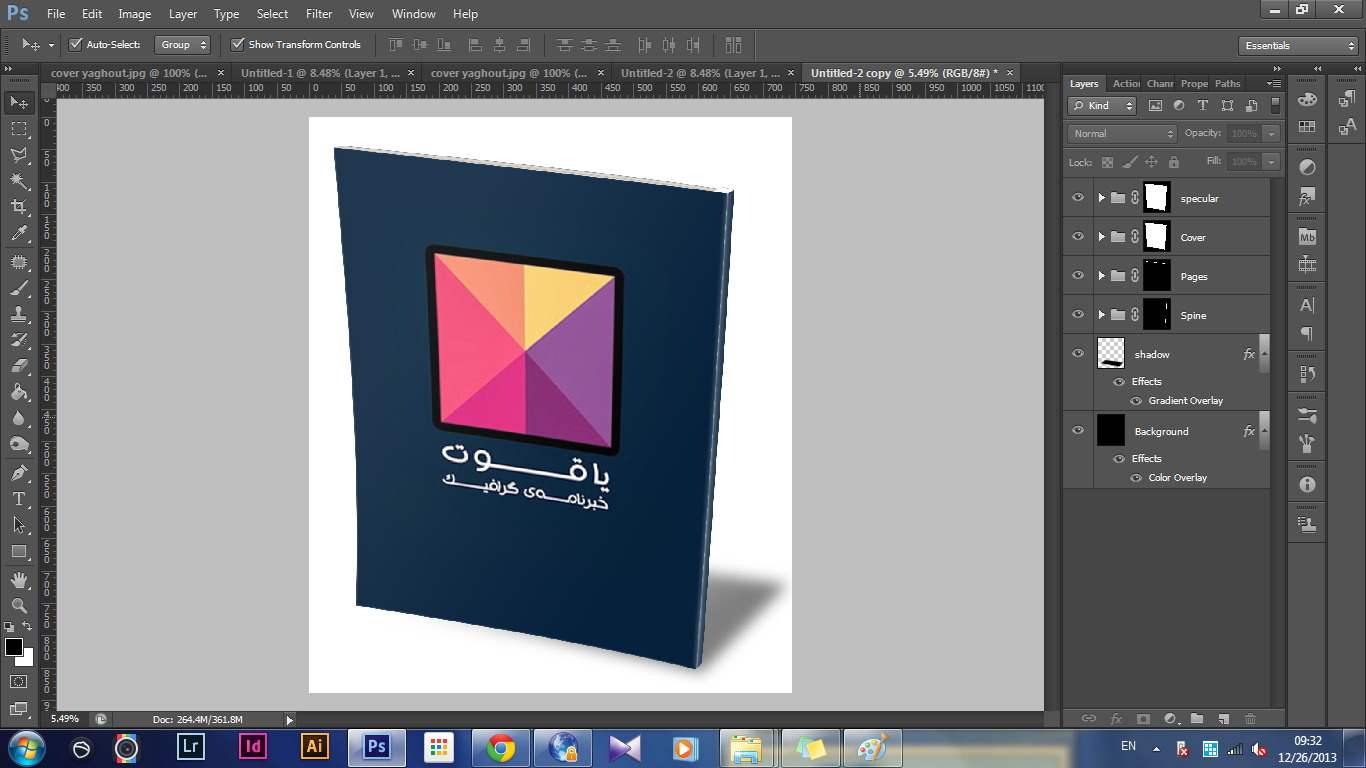The height and width of the screenshot is (768, 1366).
Task: Select the Zoom tool
Action: tap(18, 605)
